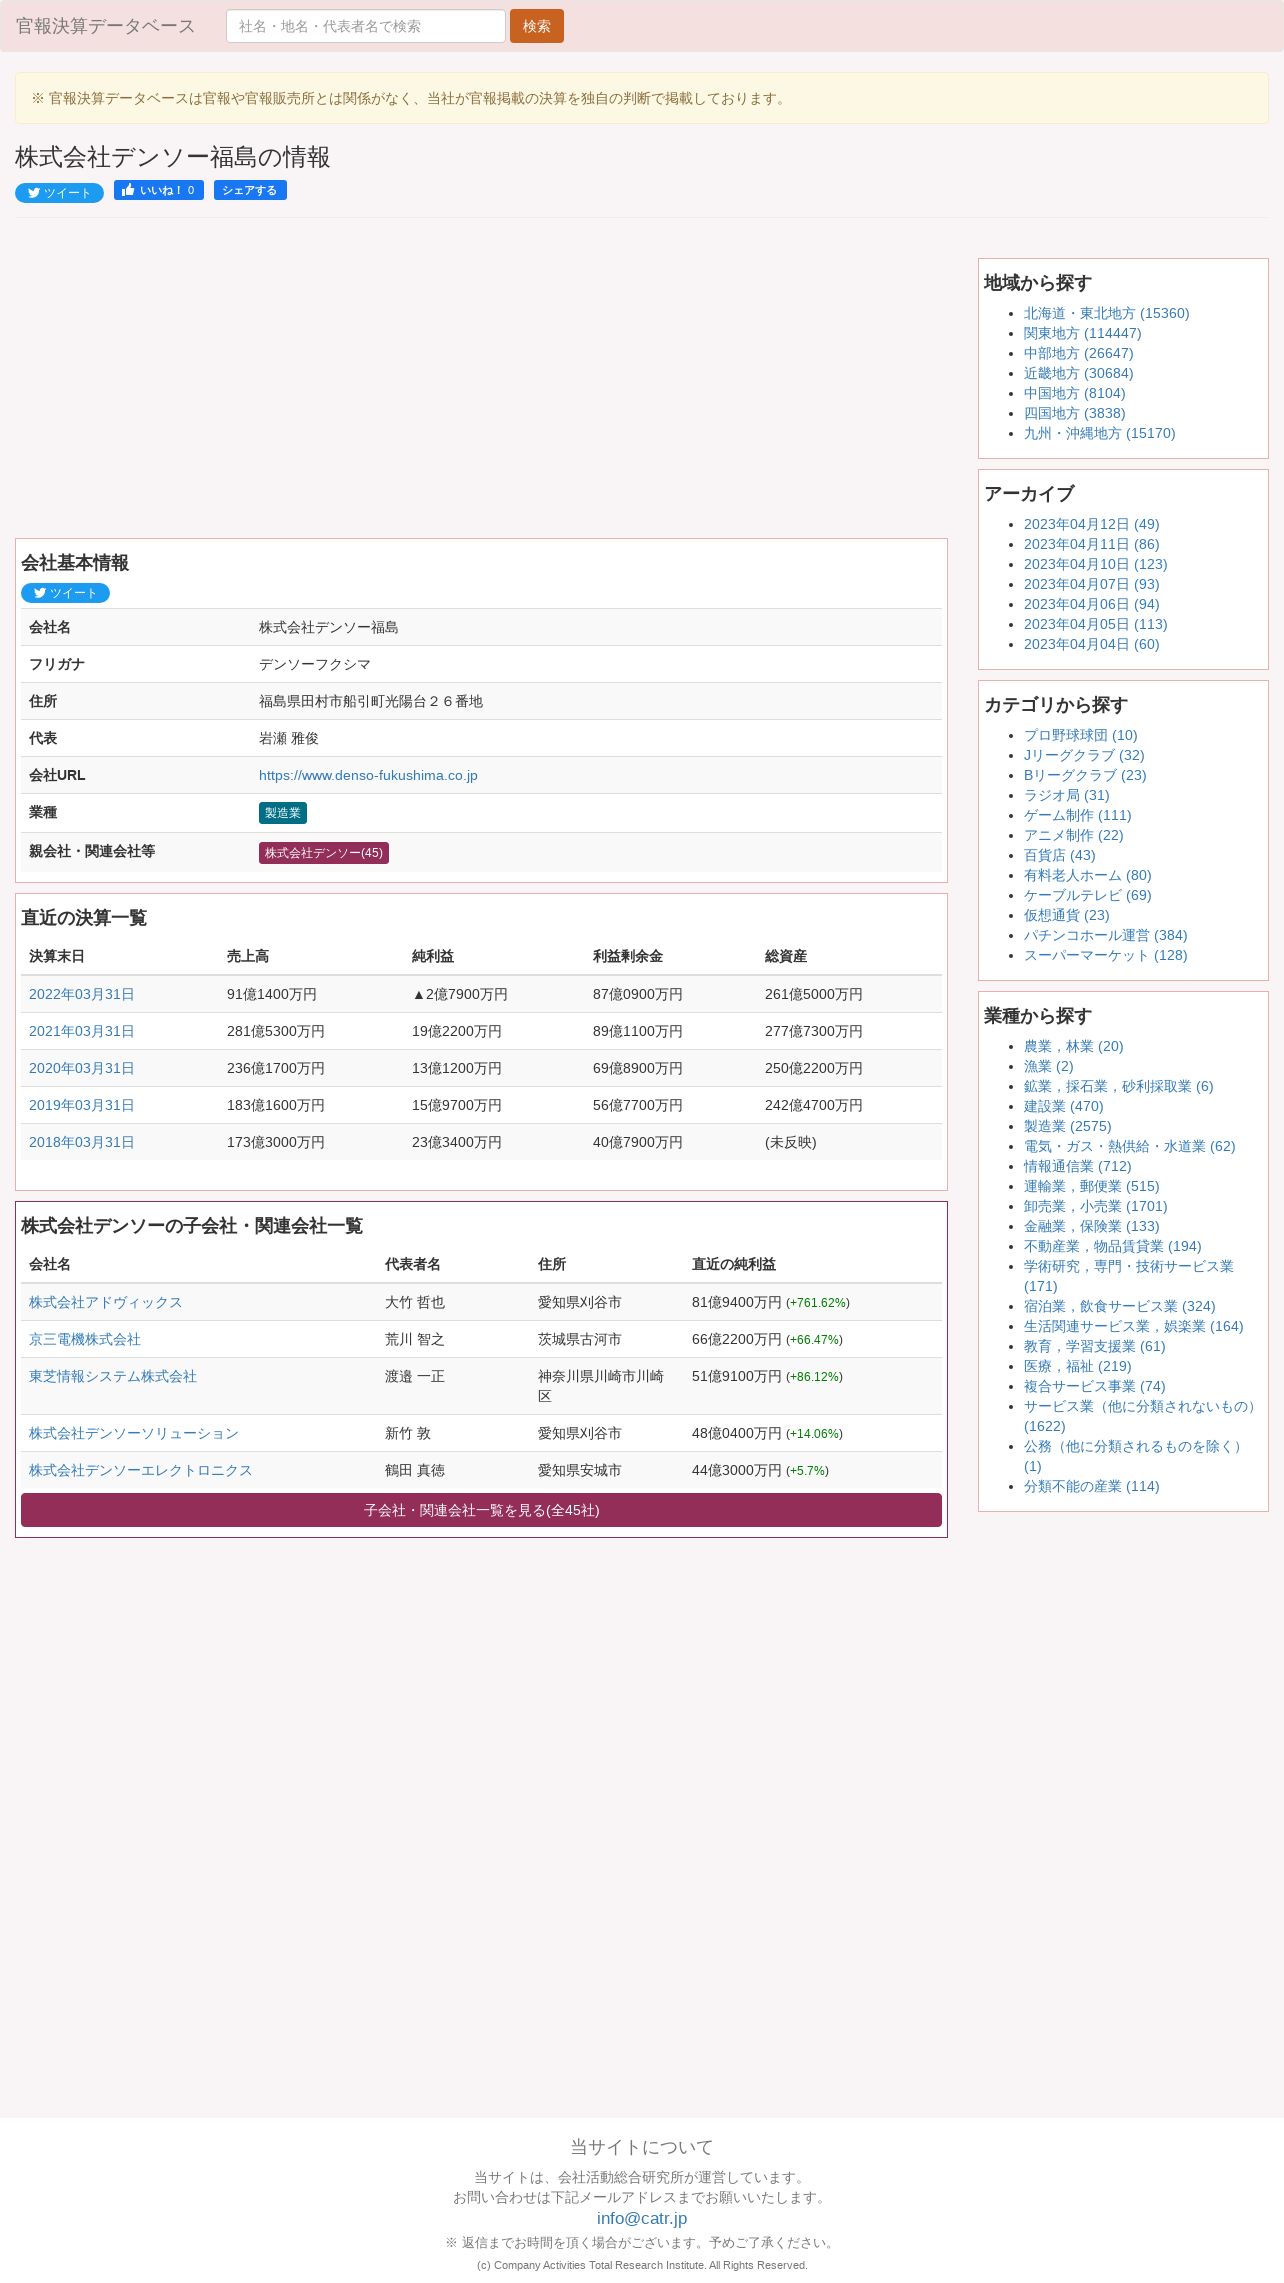Screen dimensions: 1284x2283
Task: Open 分類不能の産業 (114) industry
Action: pos(1091,1486)
